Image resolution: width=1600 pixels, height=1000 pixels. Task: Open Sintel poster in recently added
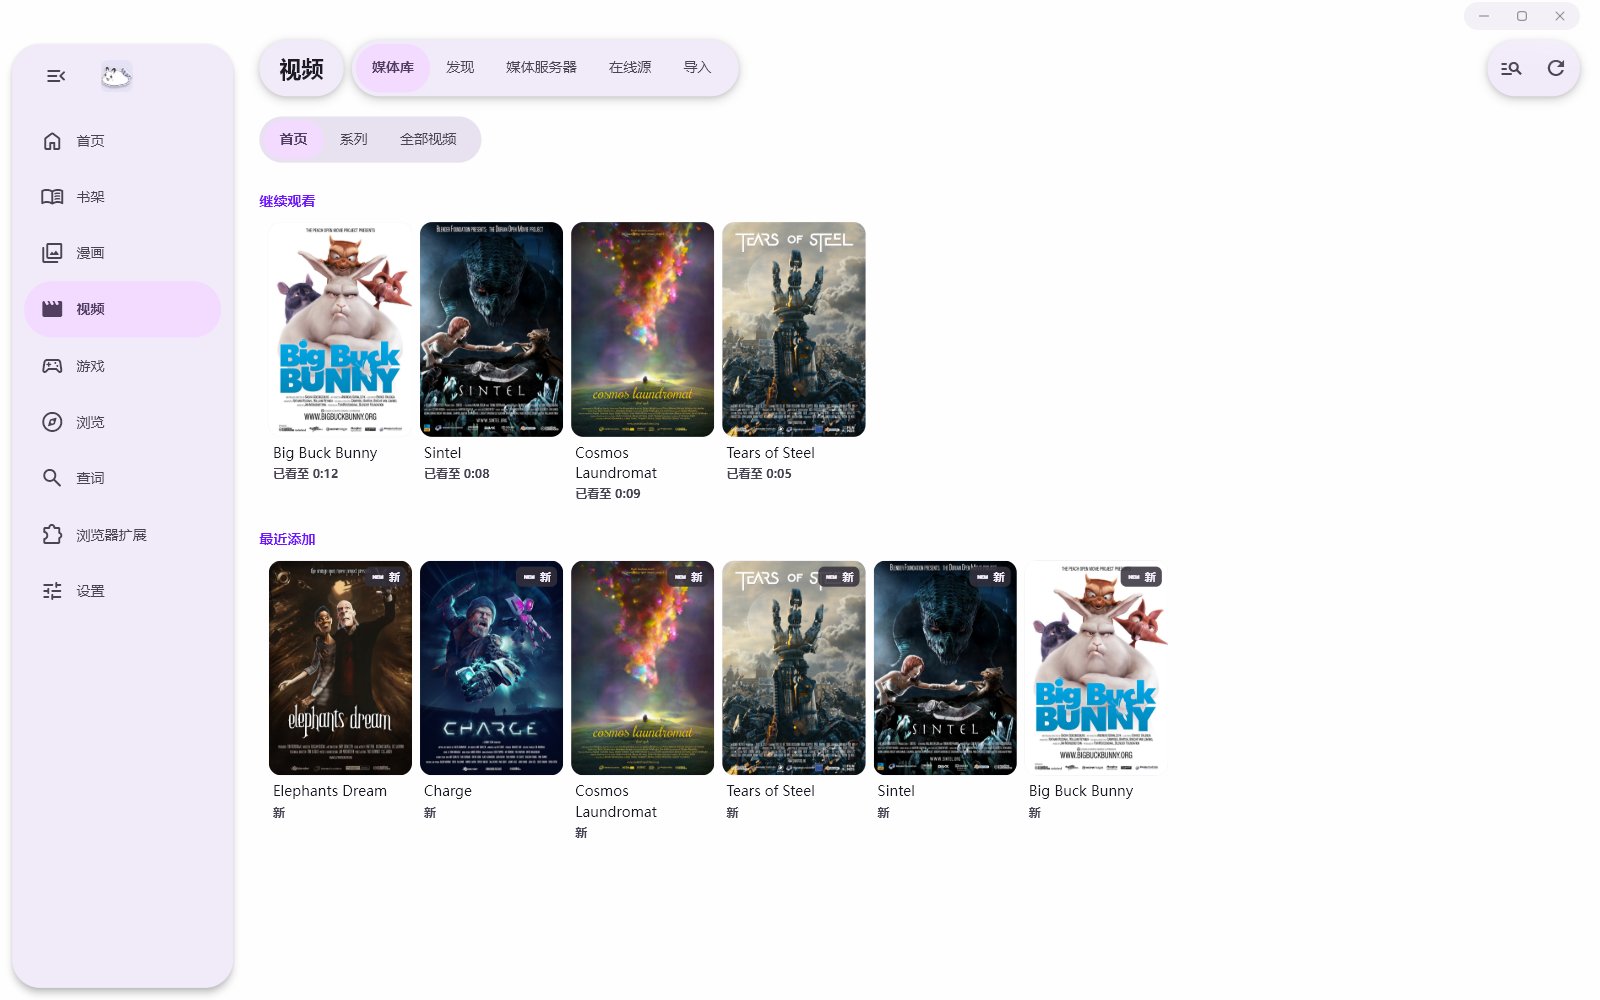pos(945,668)
